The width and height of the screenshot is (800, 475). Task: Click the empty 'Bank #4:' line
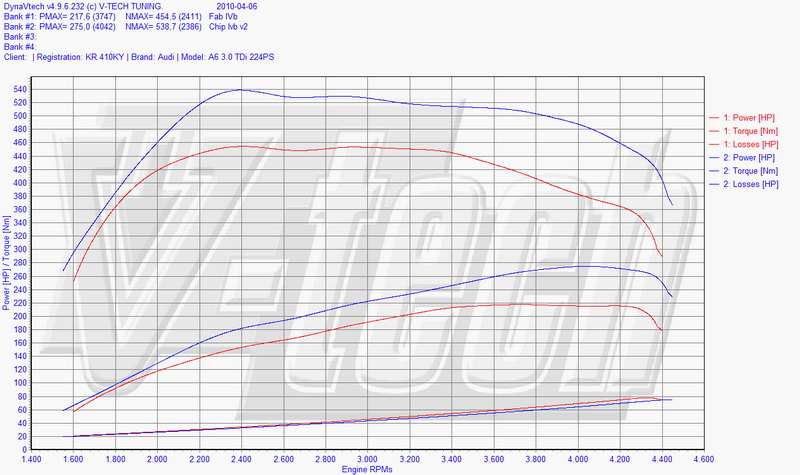point(20,47)
